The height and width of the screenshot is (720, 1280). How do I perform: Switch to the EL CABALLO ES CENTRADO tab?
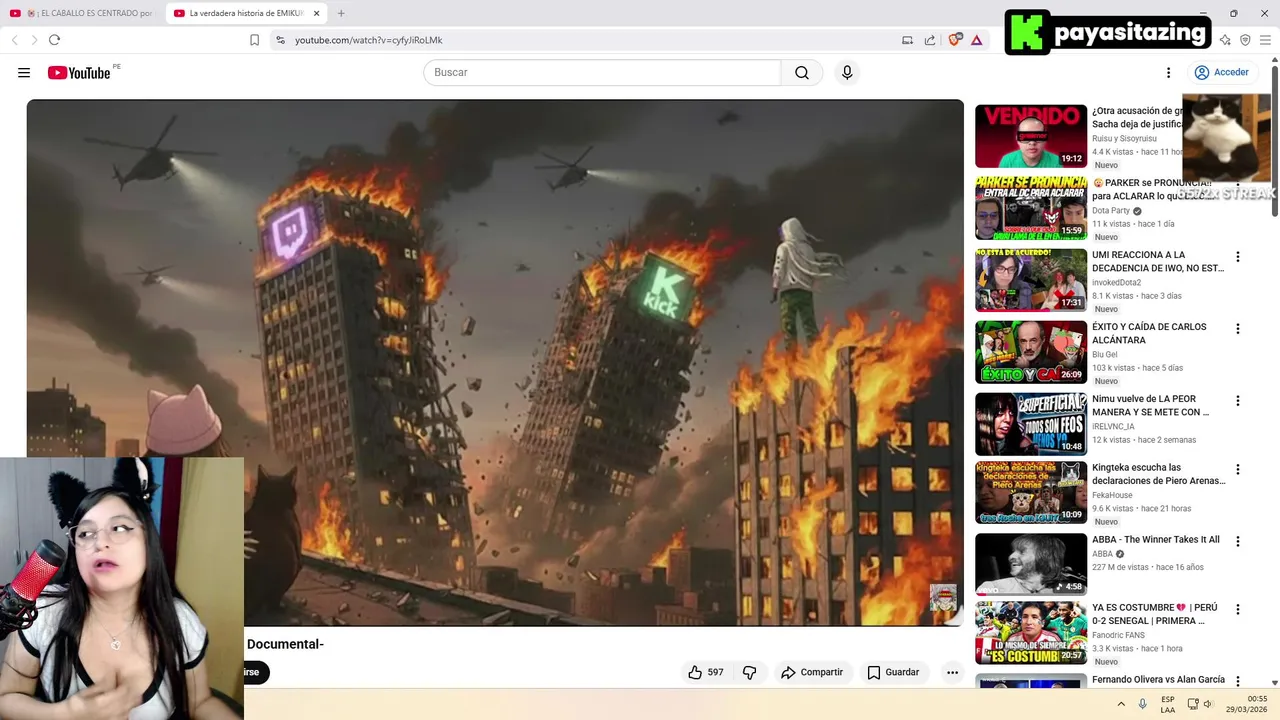click(82, 13)
